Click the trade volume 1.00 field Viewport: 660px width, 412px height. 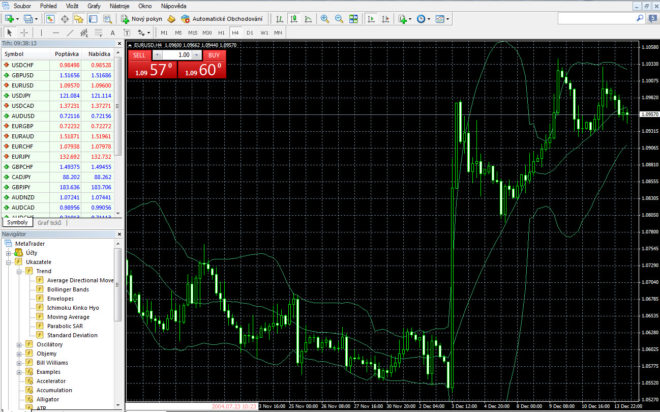(x=177, y=55)
